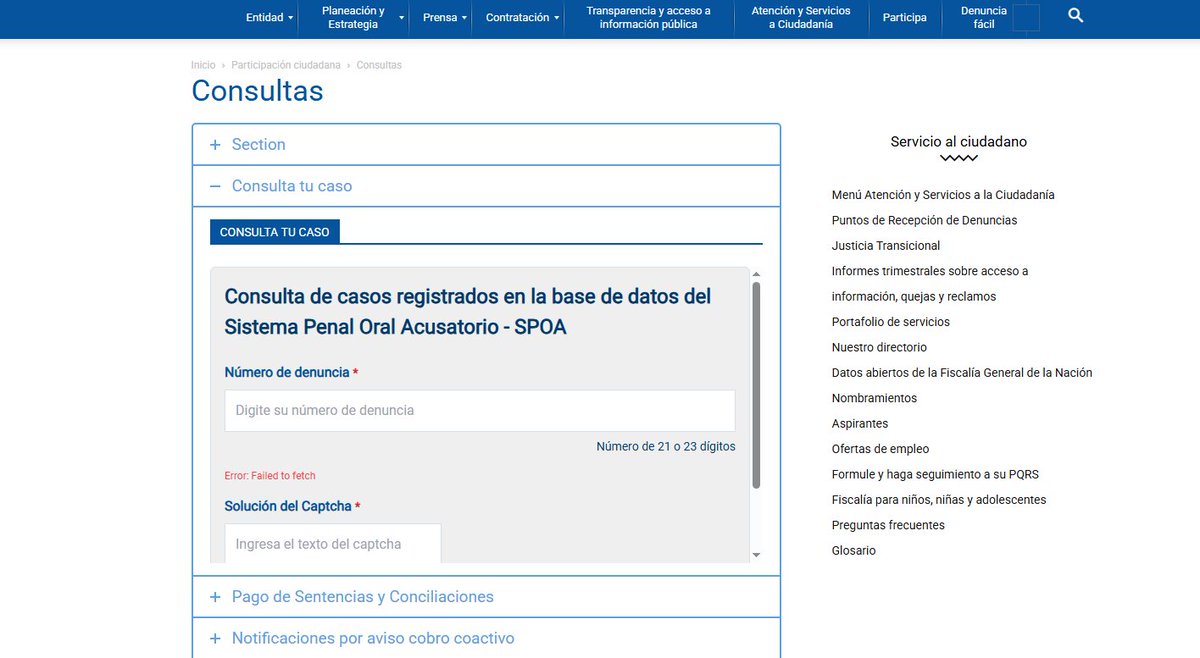Click Participación ciudadana breadcrumb link

click(x=286, y=65)
